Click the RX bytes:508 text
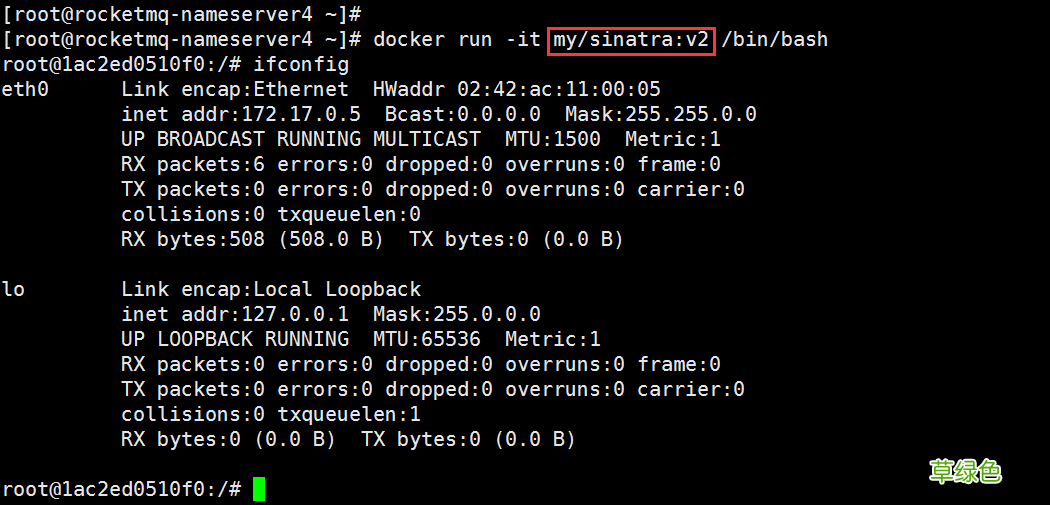 [193, 240]
